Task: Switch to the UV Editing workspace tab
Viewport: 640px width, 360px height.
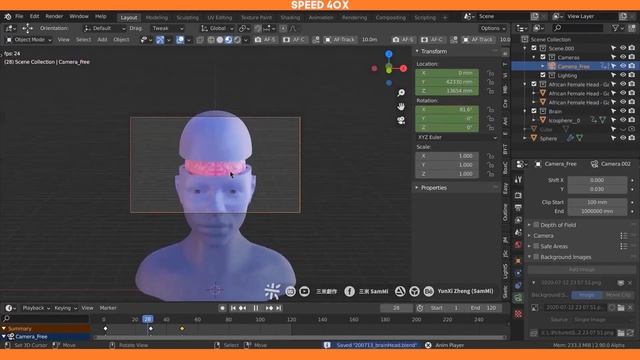Action: tap(220, 18)
